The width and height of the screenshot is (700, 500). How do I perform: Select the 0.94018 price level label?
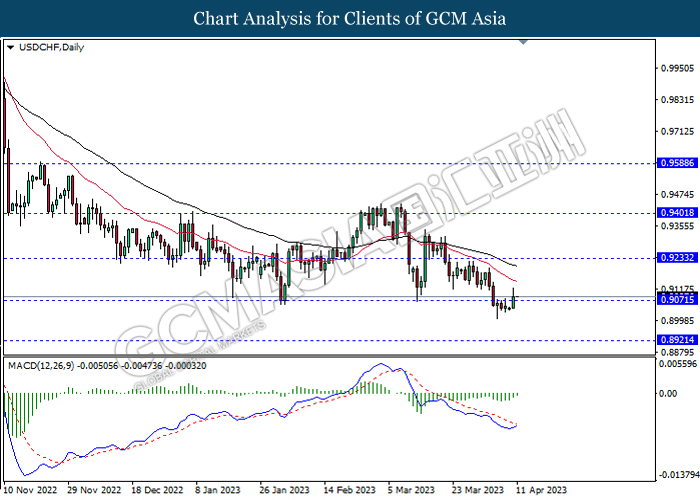677,213
